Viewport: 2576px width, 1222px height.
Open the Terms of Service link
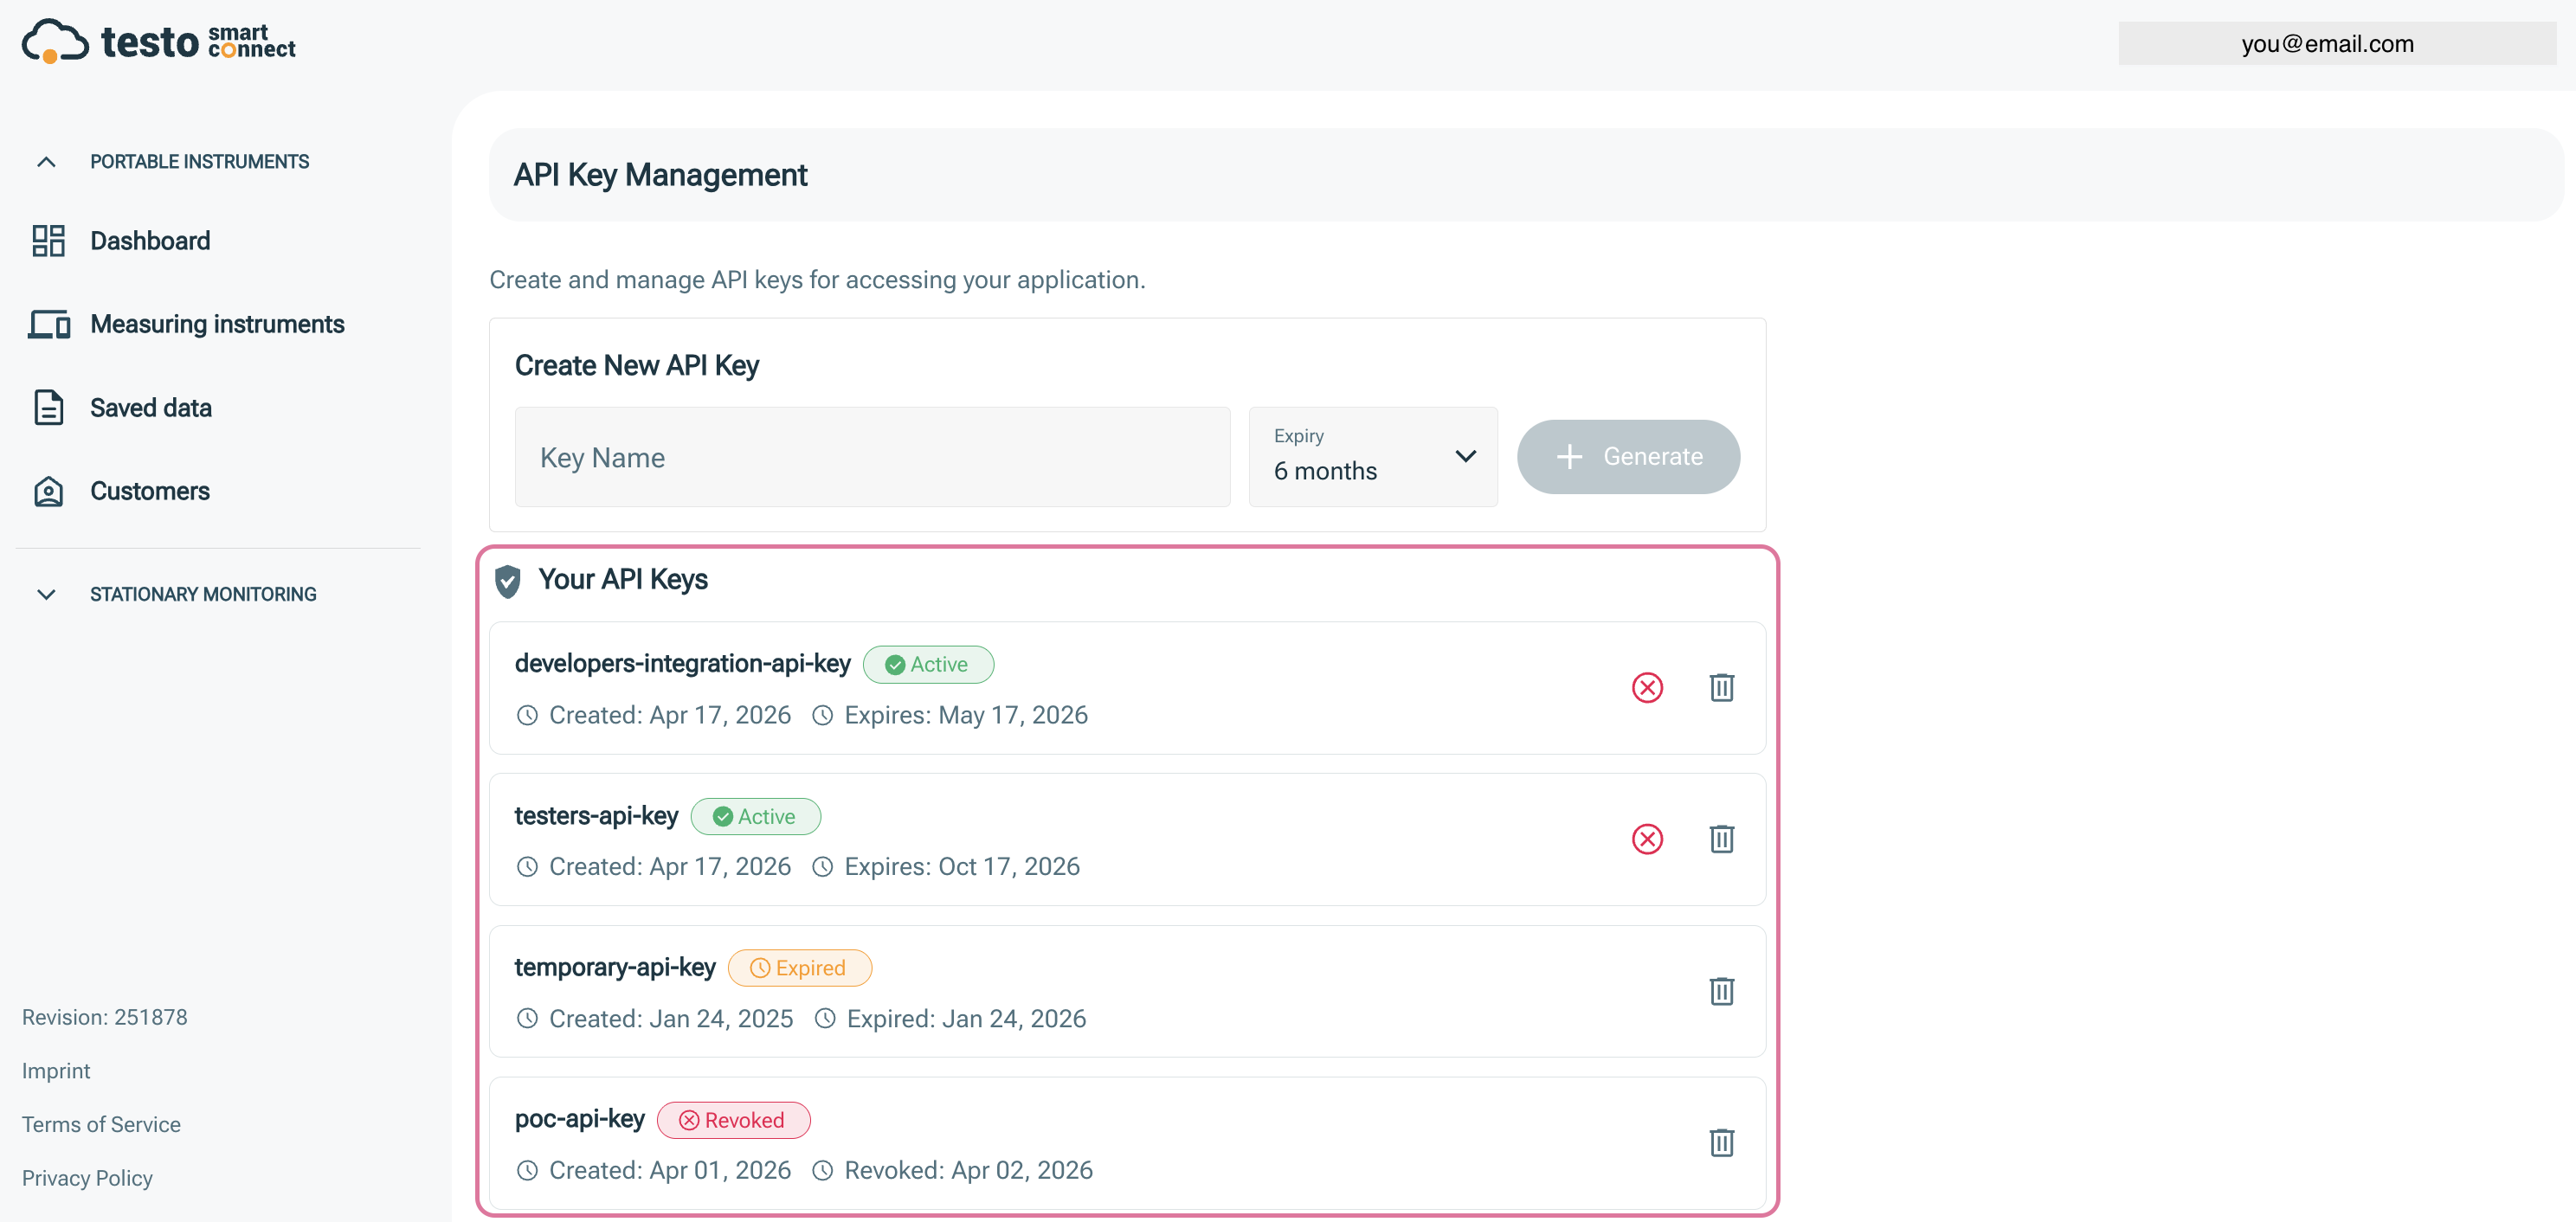click(101, 1124)
